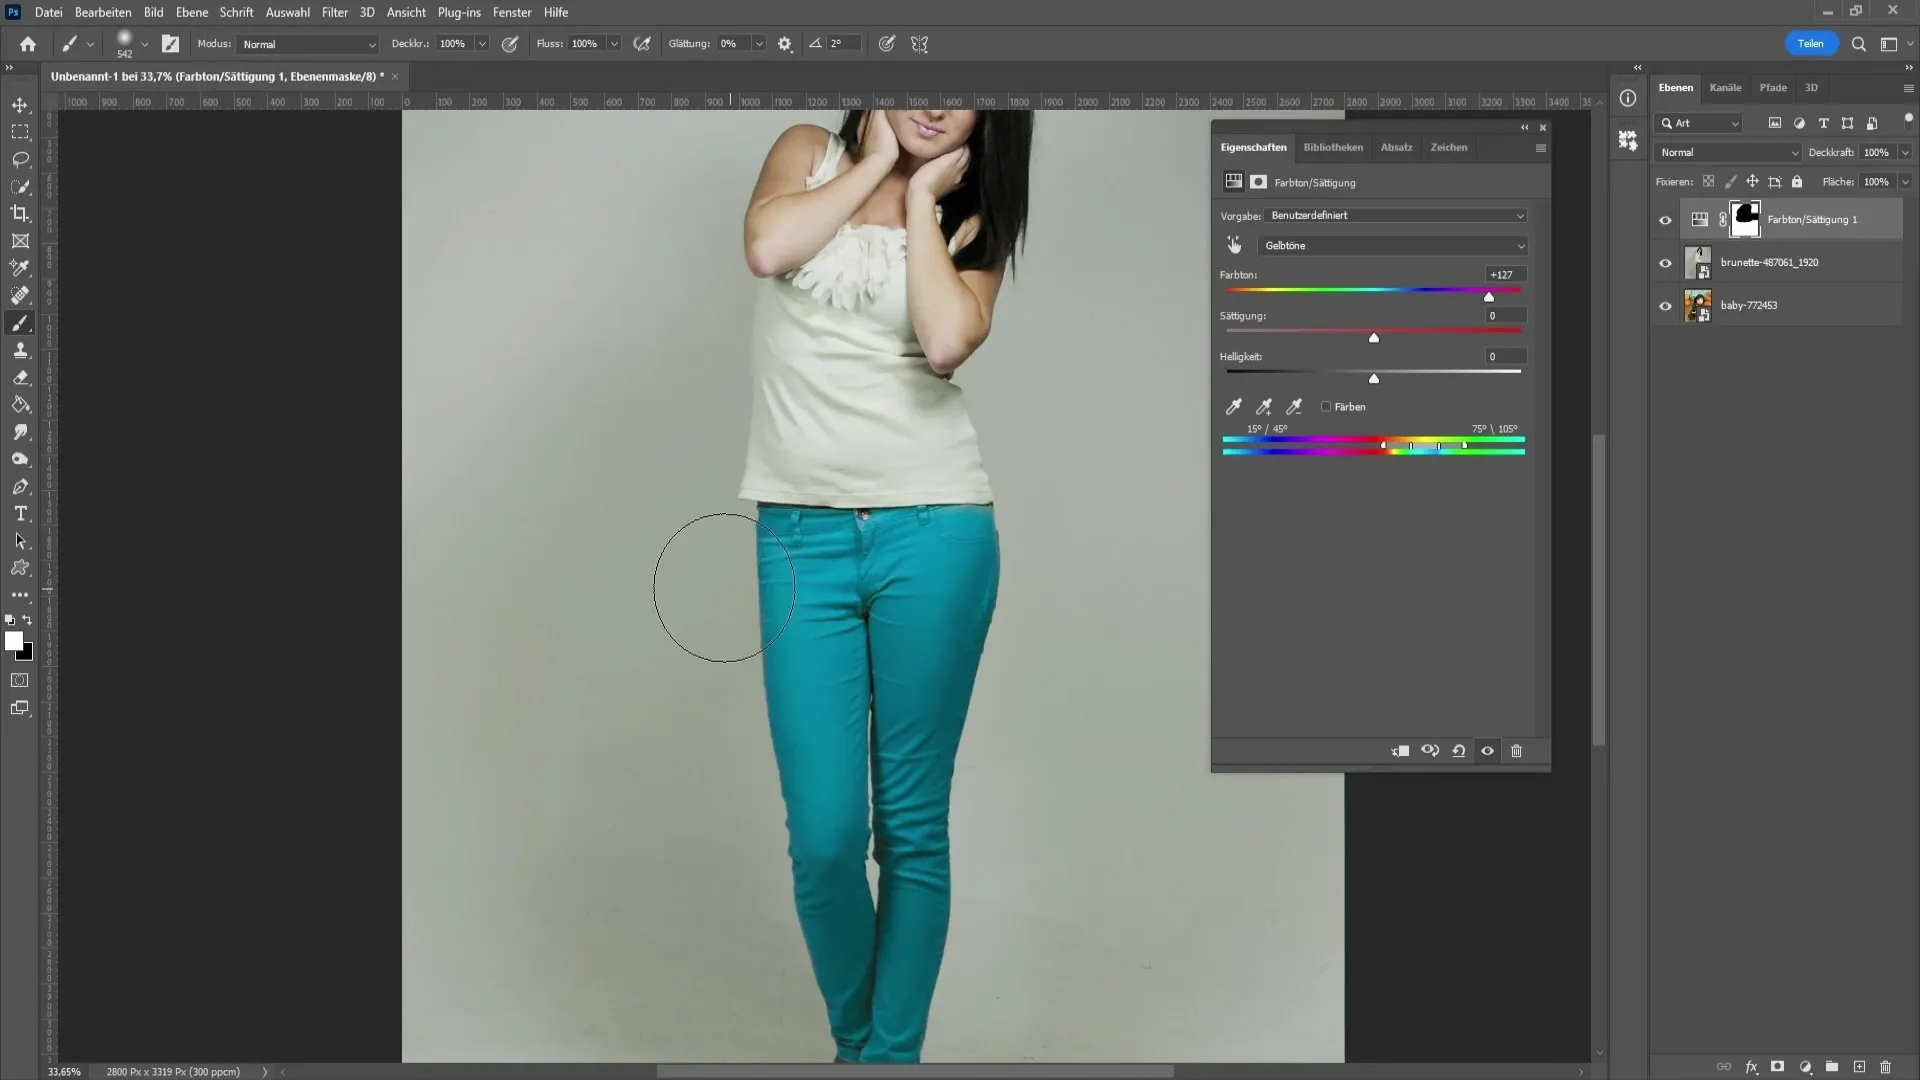This screenshot has width=1920, height=1080.
Task: Select the Healing Brush tool
Action: pyautogui.click(x=20, y=295)
